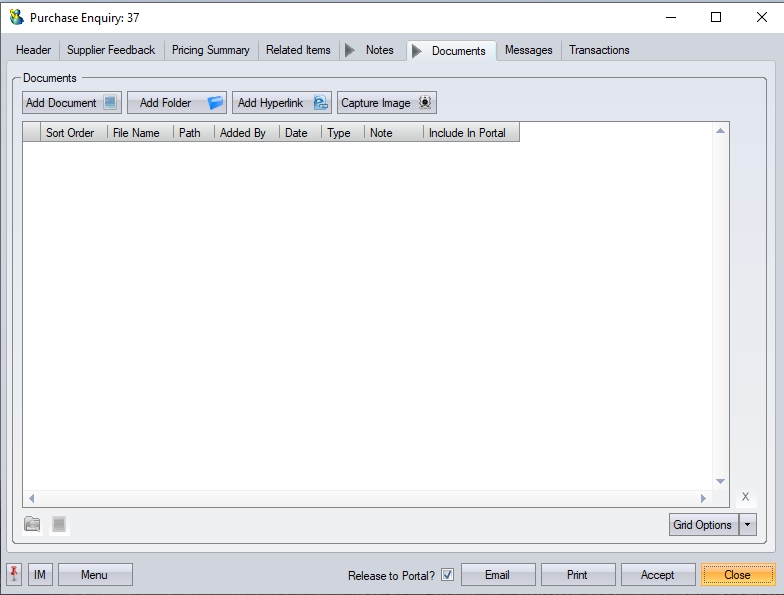
Task: Click the Print button
Action: pyautogui.click(x=578, y=575)
